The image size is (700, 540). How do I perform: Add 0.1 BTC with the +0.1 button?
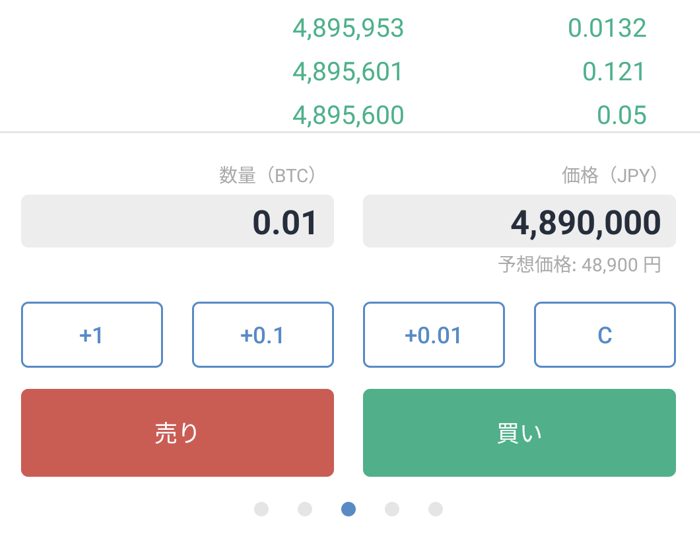tap(263, 335)
